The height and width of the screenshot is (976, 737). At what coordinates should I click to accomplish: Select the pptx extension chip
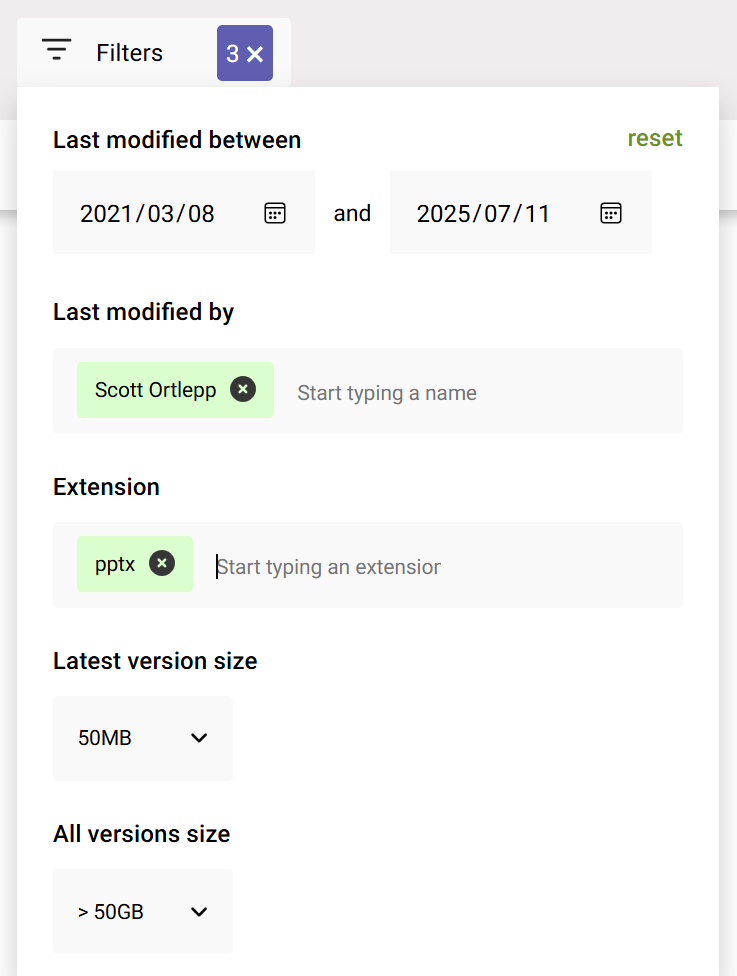[115, 563]
